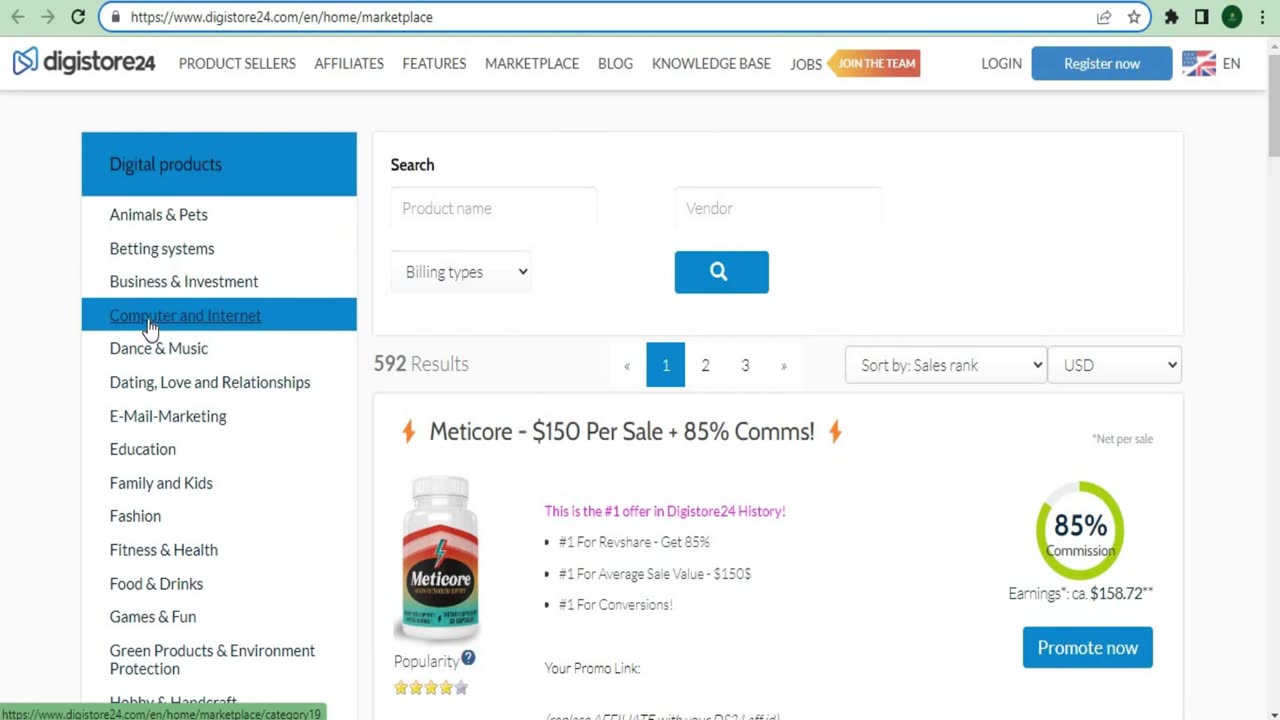Viewport: 1280px width, 720px height.
Task: Click the Product name search field
Action: (x=494, y=208)
